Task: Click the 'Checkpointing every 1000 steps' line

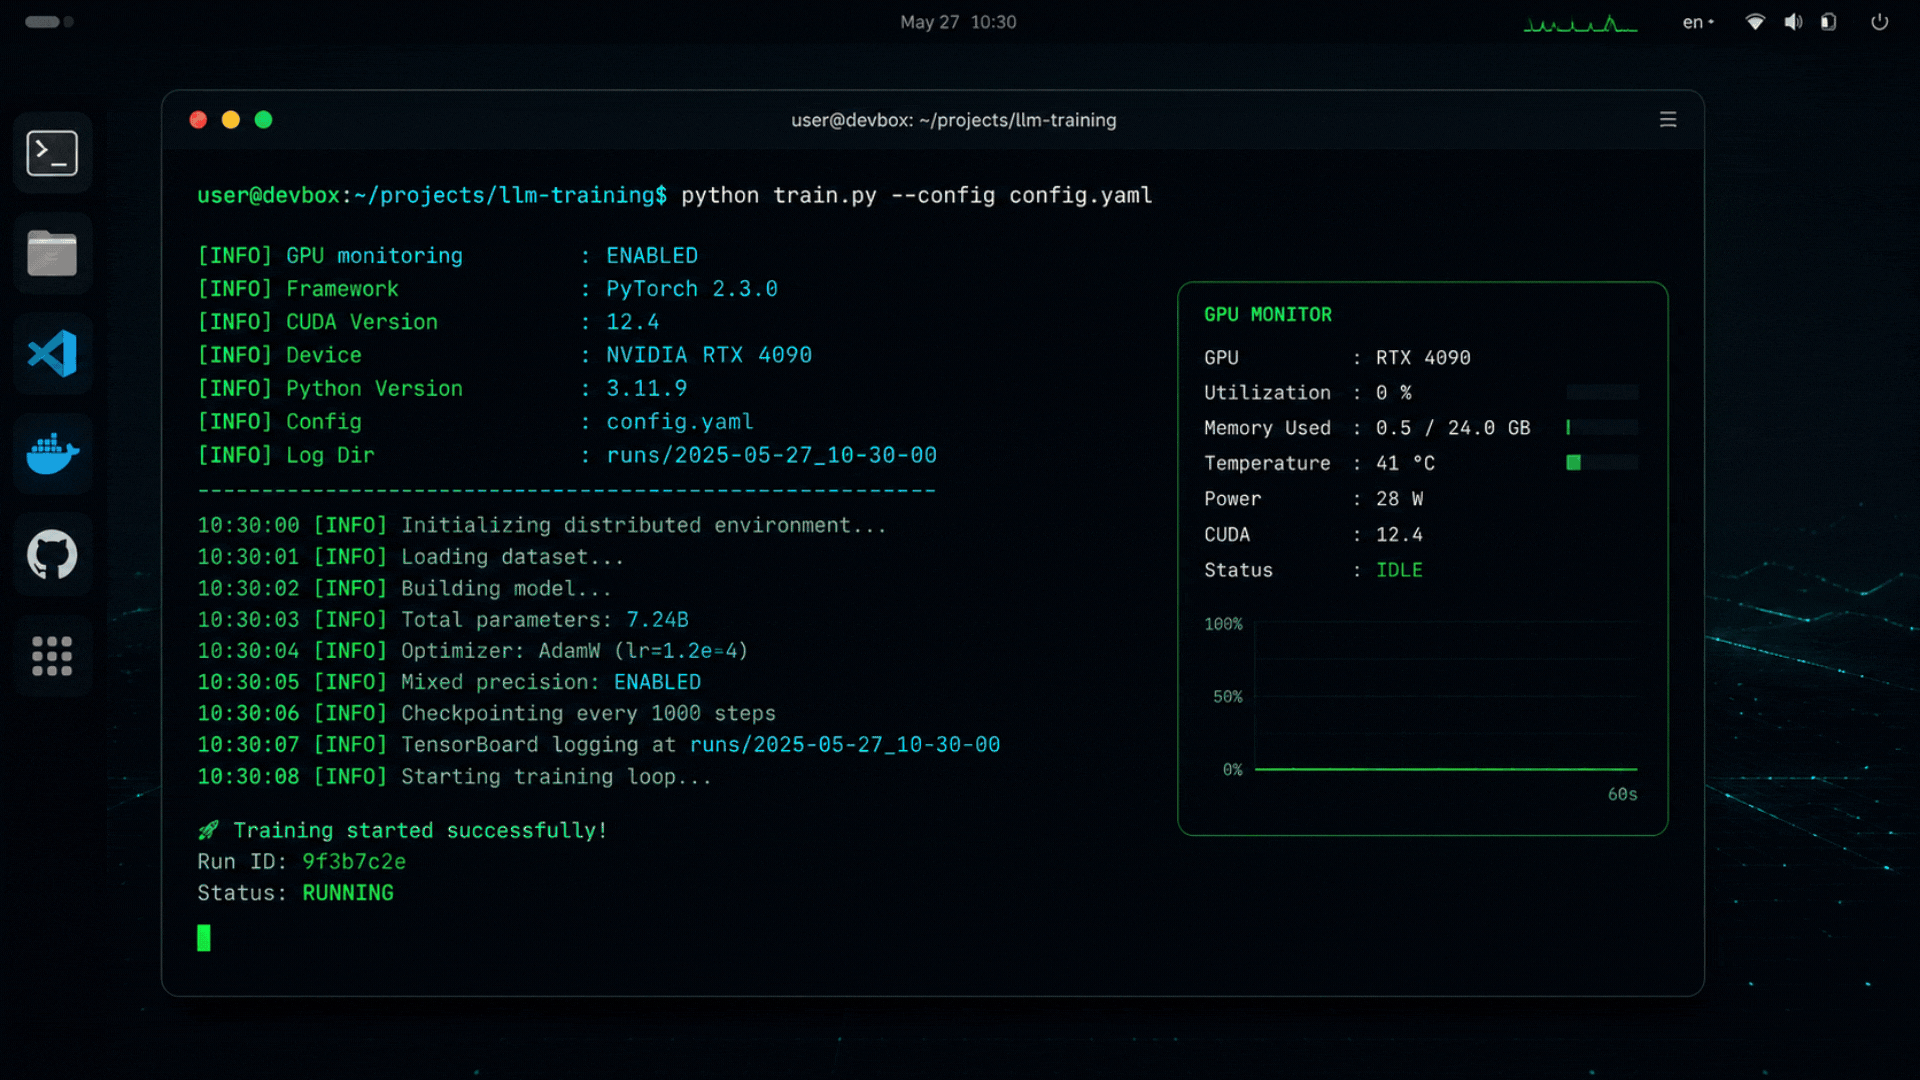Action: click(486, 713)
